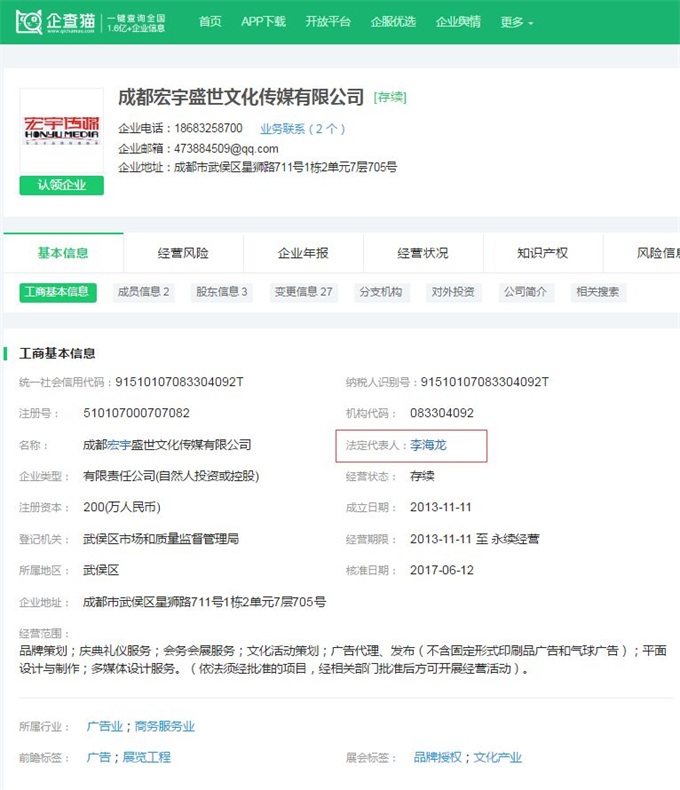The width and height of the screenshot is (680, 790).
Task: Click the registered capital 200(万人民币)
Action: click(x=122, y=507)
